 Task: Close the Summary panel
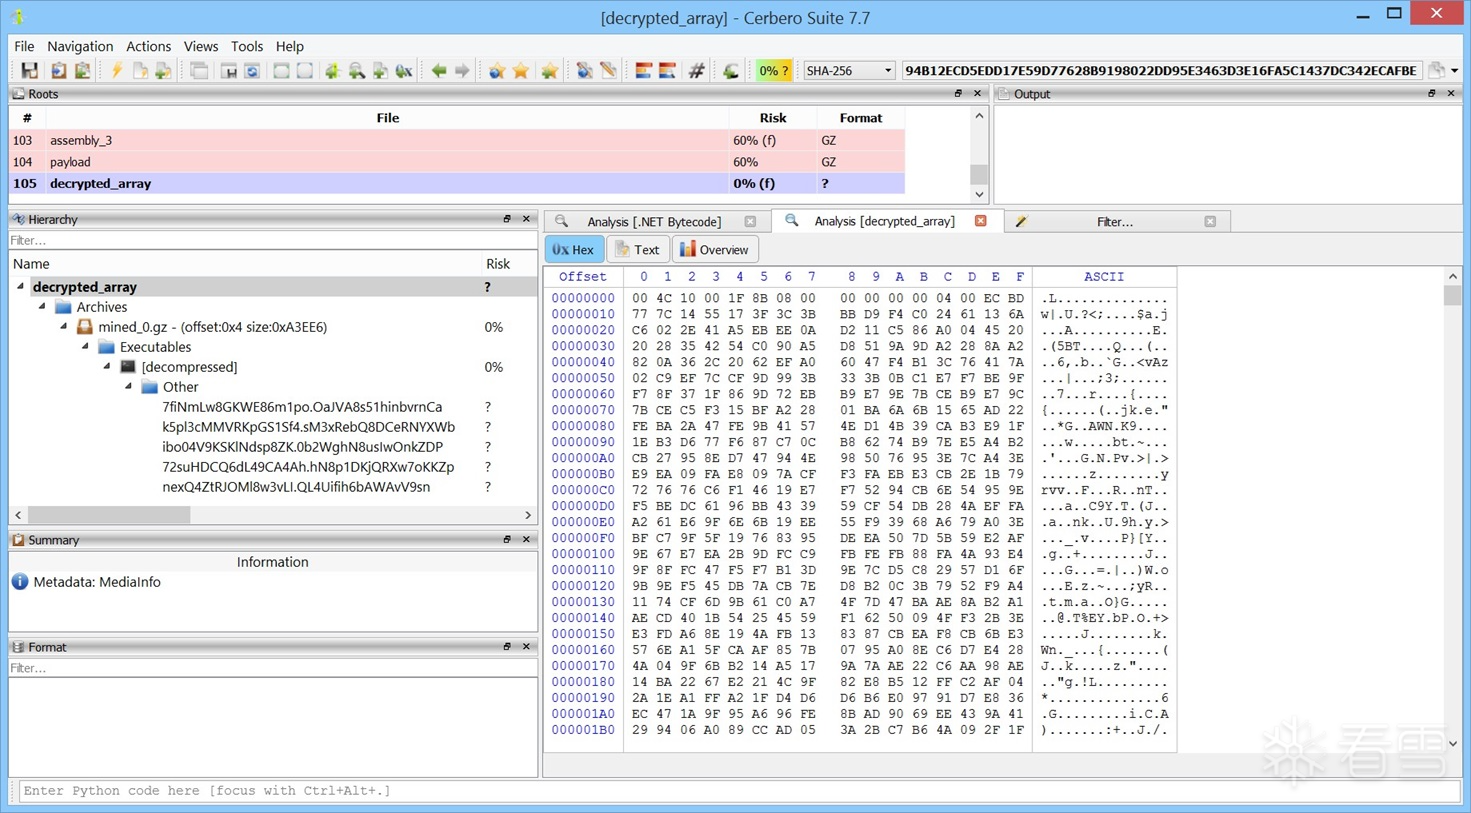pyautogui.click(x=526, y=540)
